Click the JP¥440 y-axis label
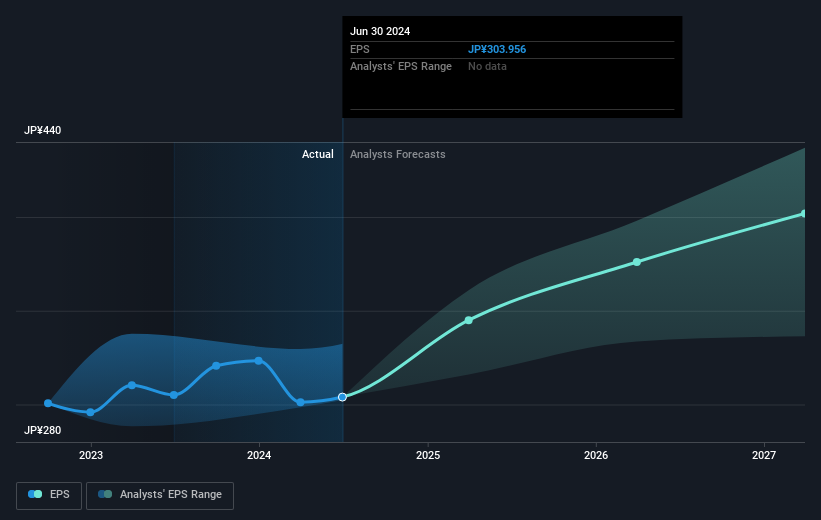 pyautogui.click(x=42, y=130)
